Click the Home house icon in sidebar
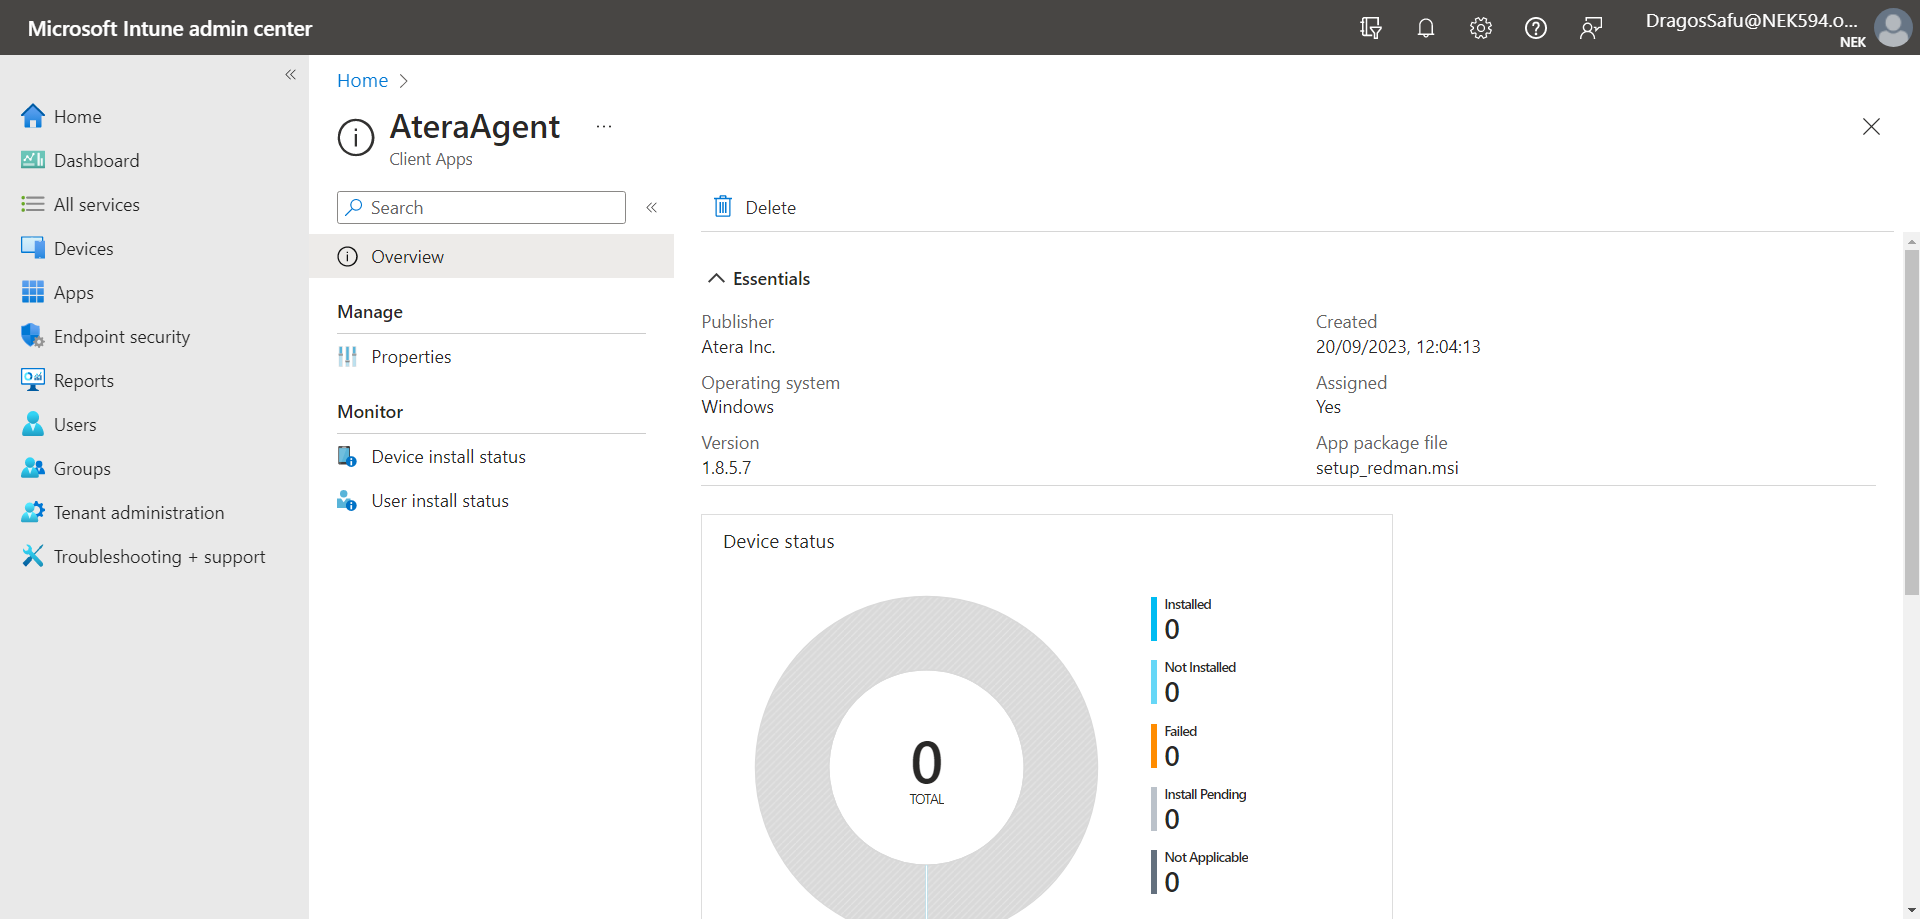 coord(33,116)
